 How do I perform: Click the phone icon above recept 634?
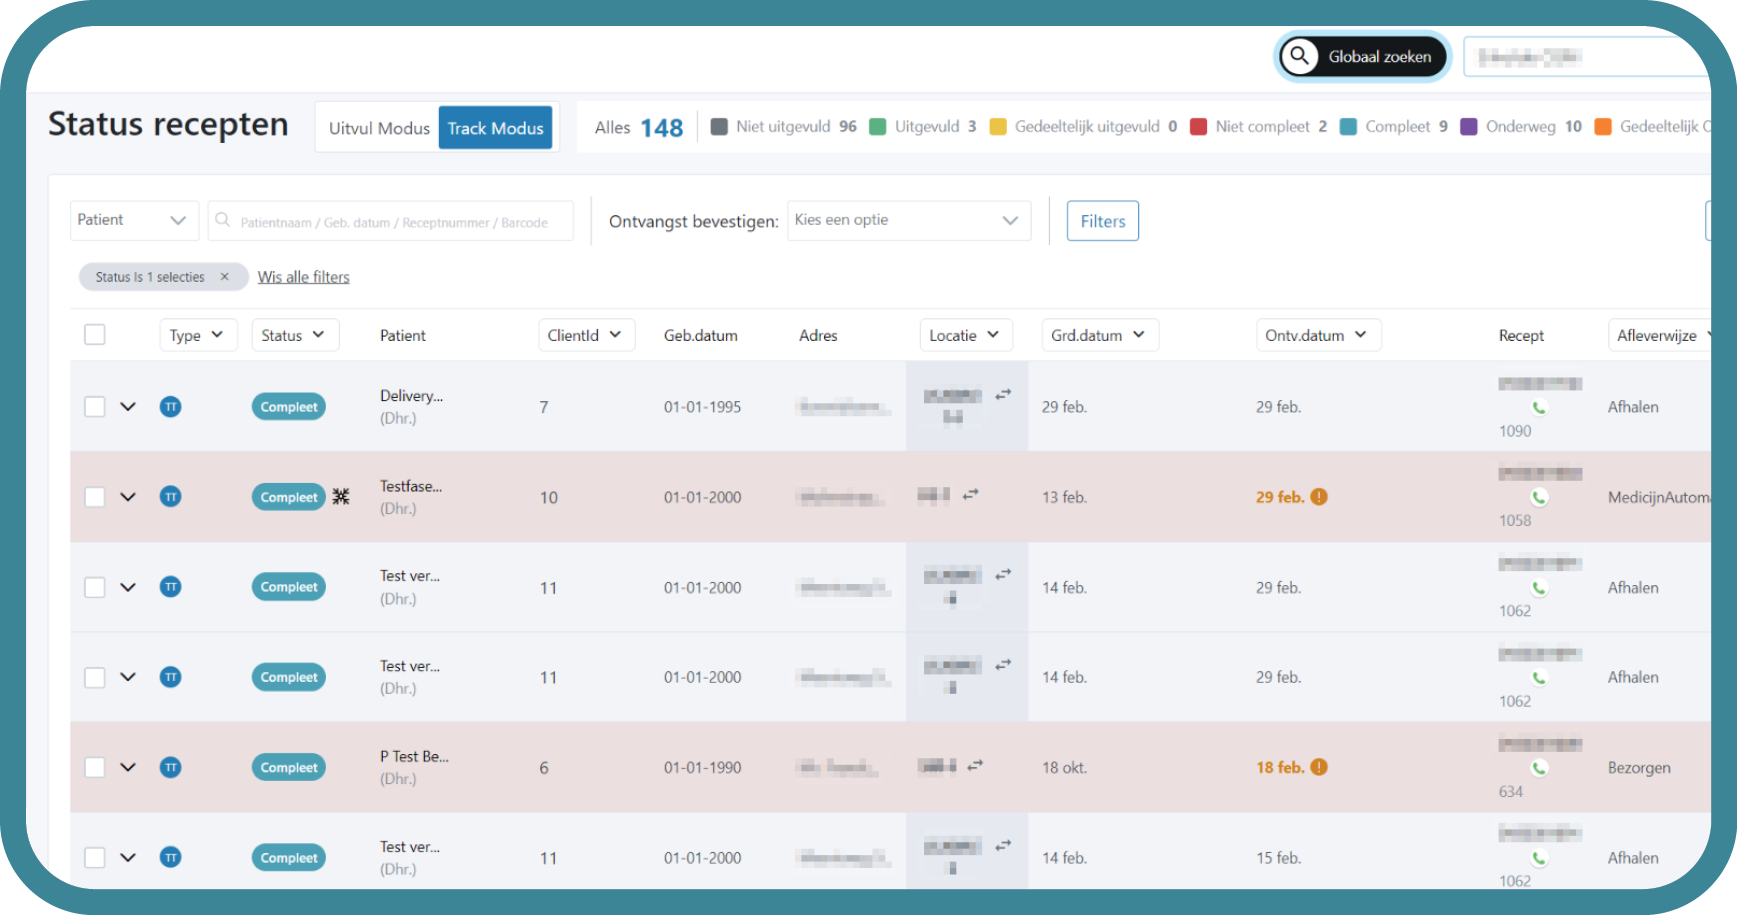(1539, 767)
